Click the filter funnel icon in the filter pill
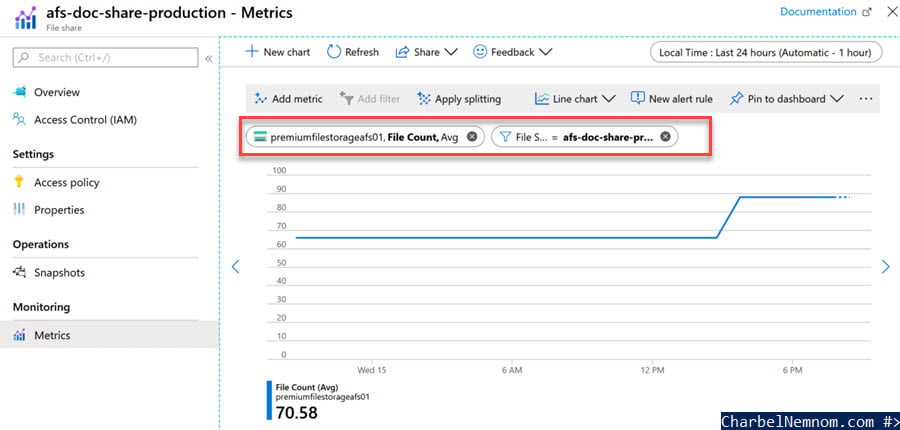The width and height of the screenshot is (900, 430). click(x=505, y=137)
